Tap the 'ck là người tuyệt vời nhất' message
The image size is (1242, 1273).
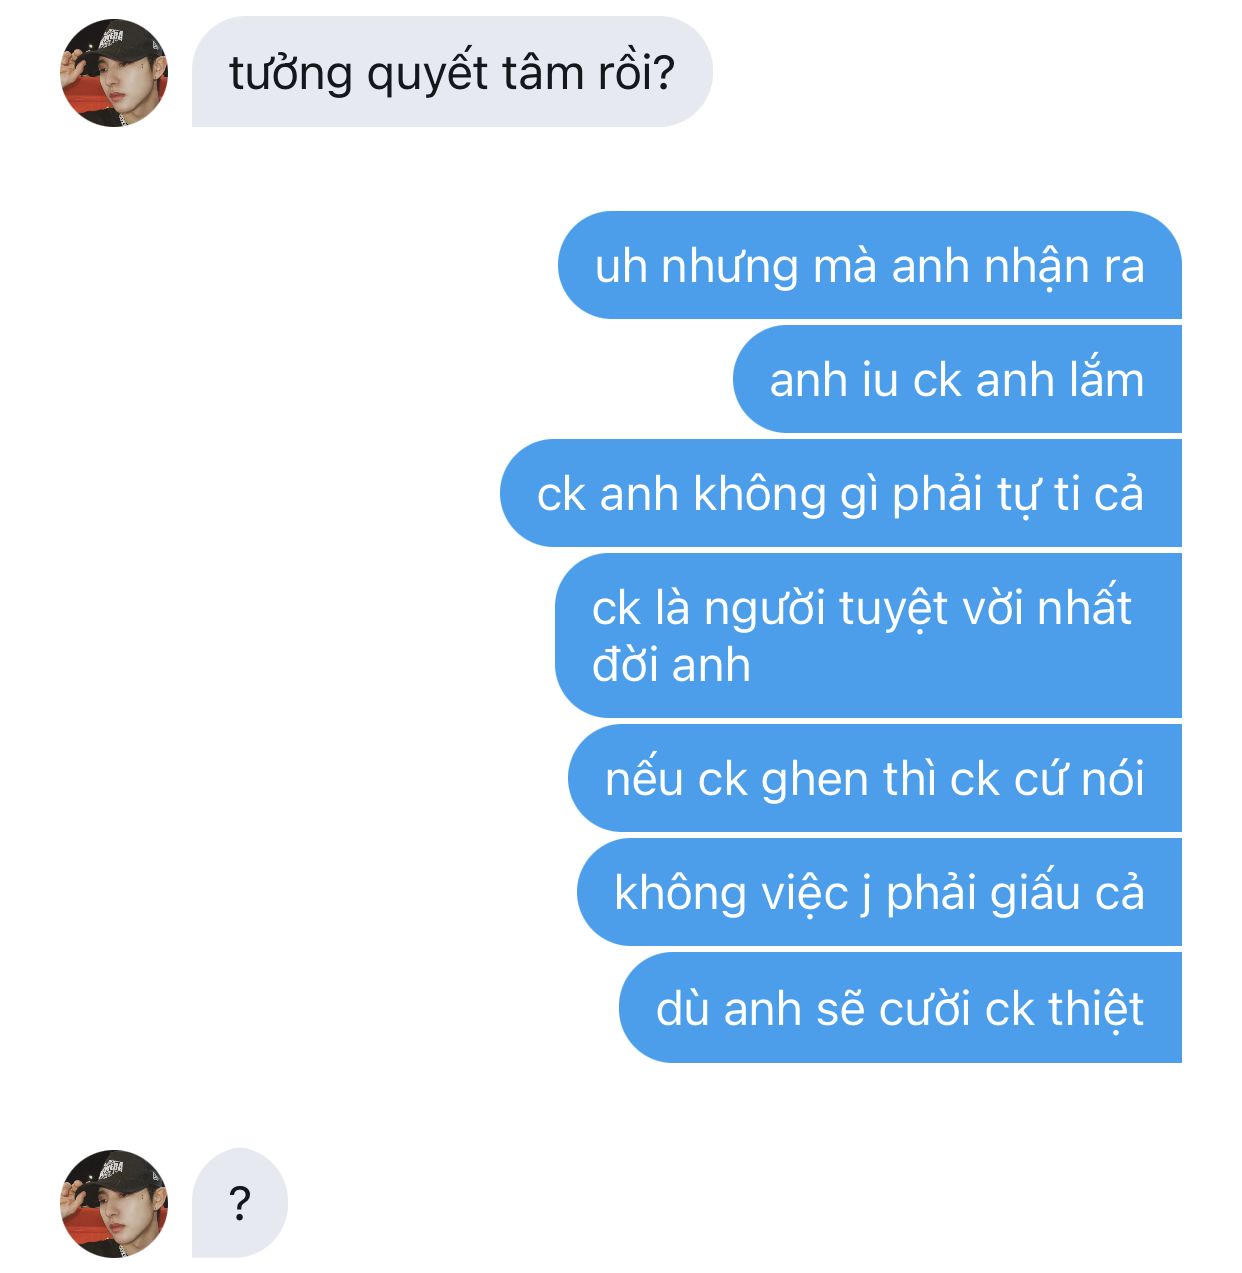point(868,635)
